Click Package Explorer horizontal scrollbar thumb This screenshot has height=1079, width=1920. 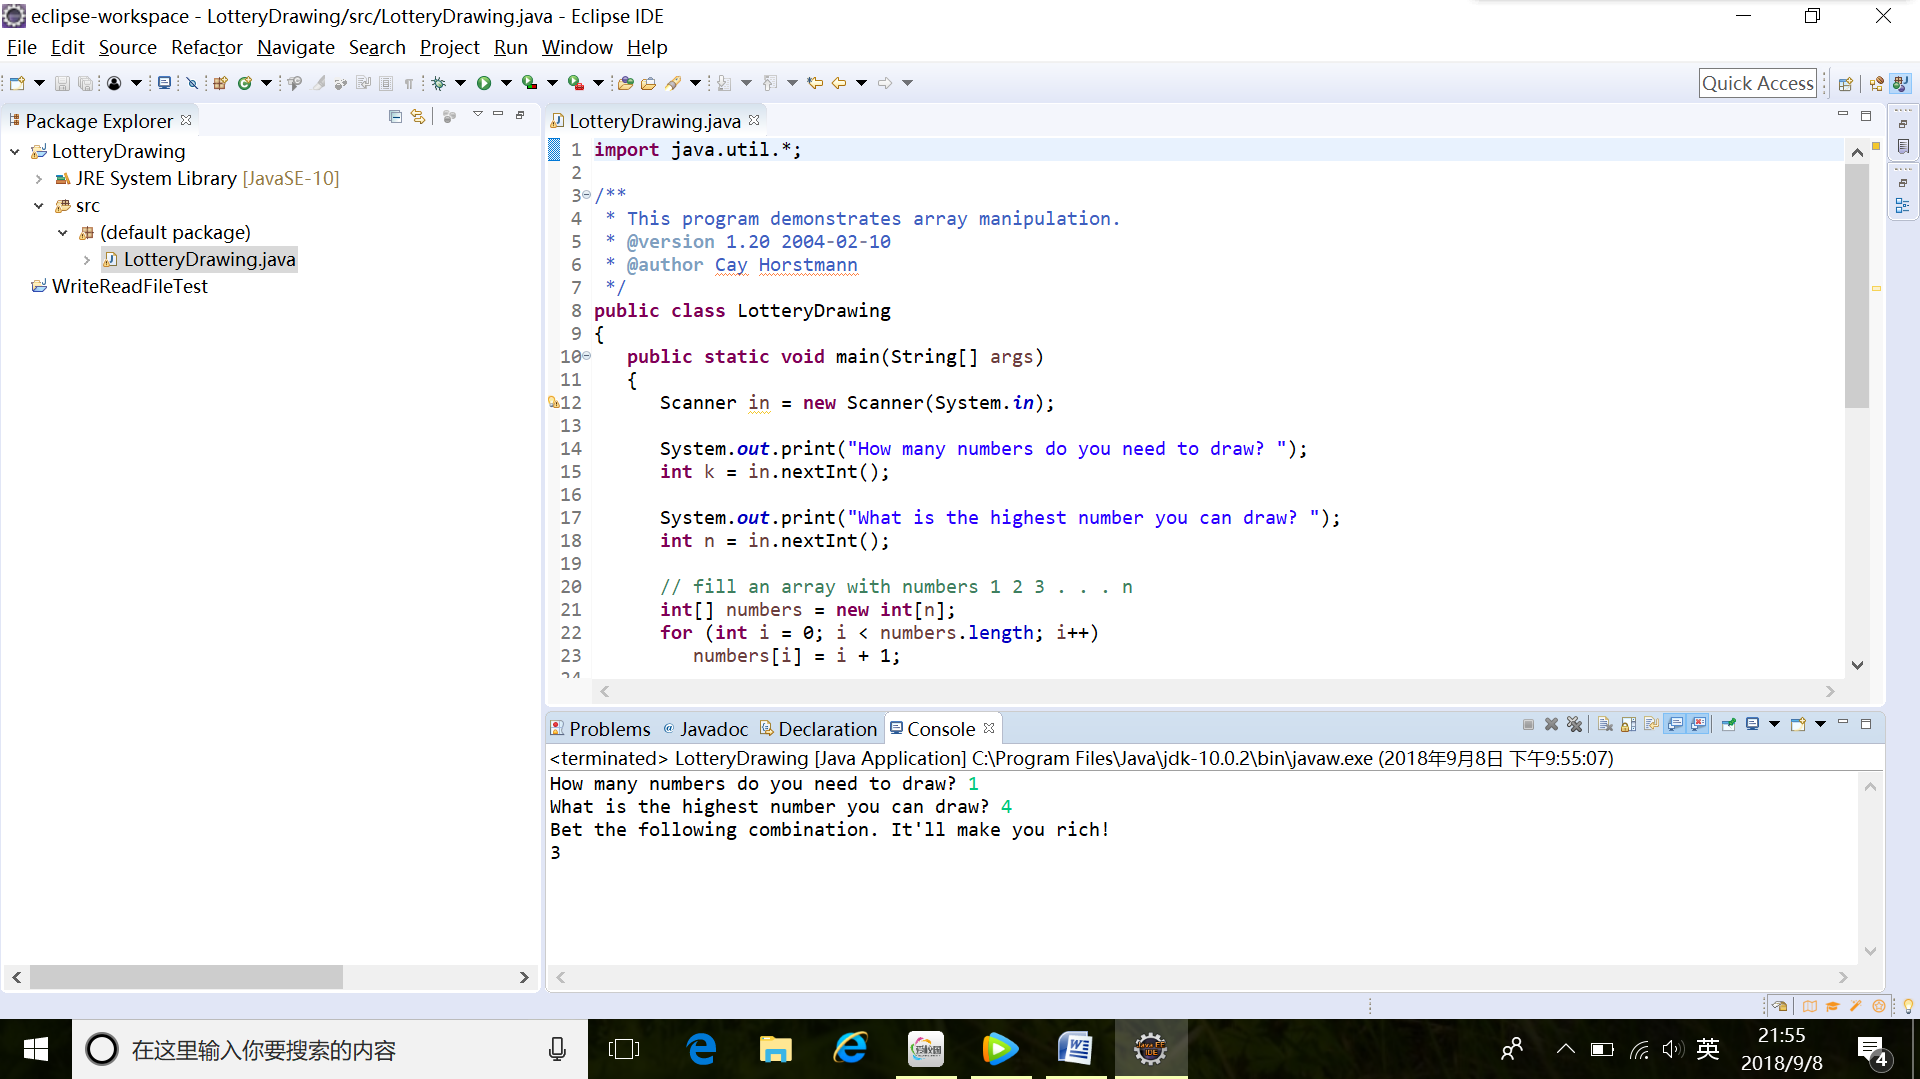(186, 977)
